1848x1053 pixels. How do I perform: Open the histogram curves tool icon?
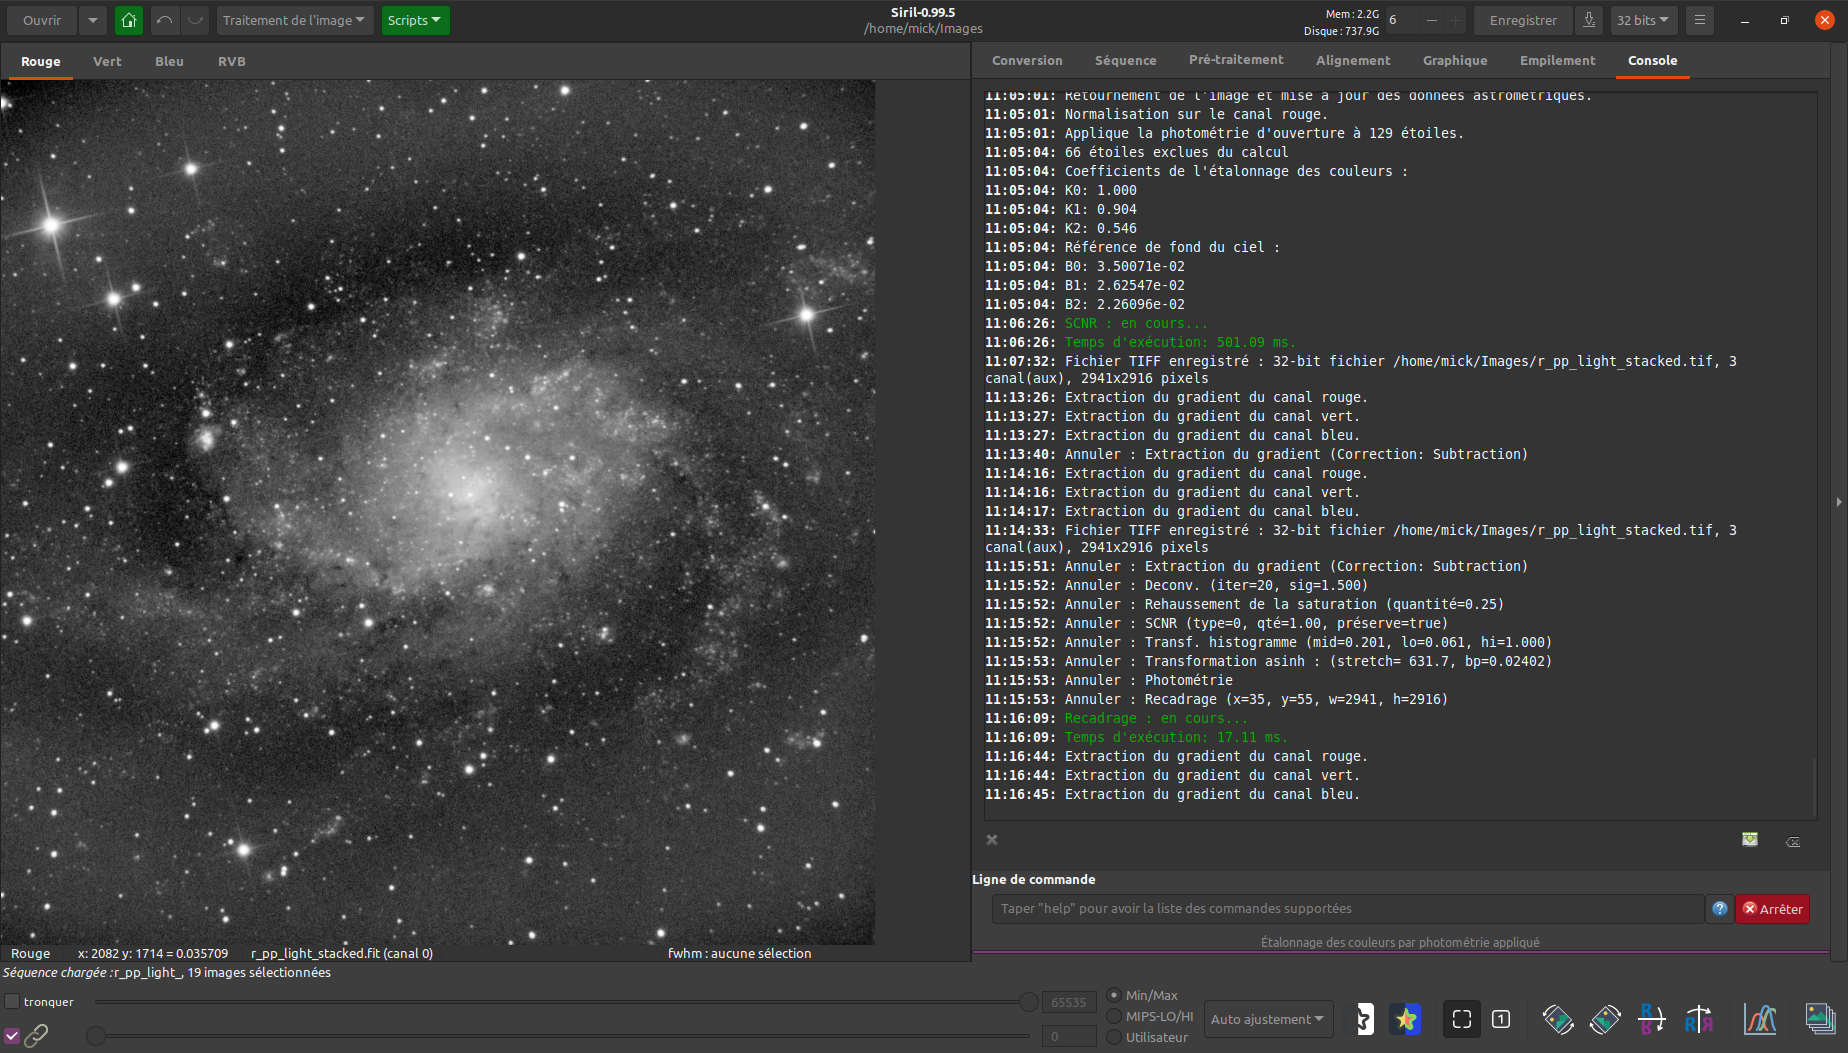[x=1759, y=1019]
